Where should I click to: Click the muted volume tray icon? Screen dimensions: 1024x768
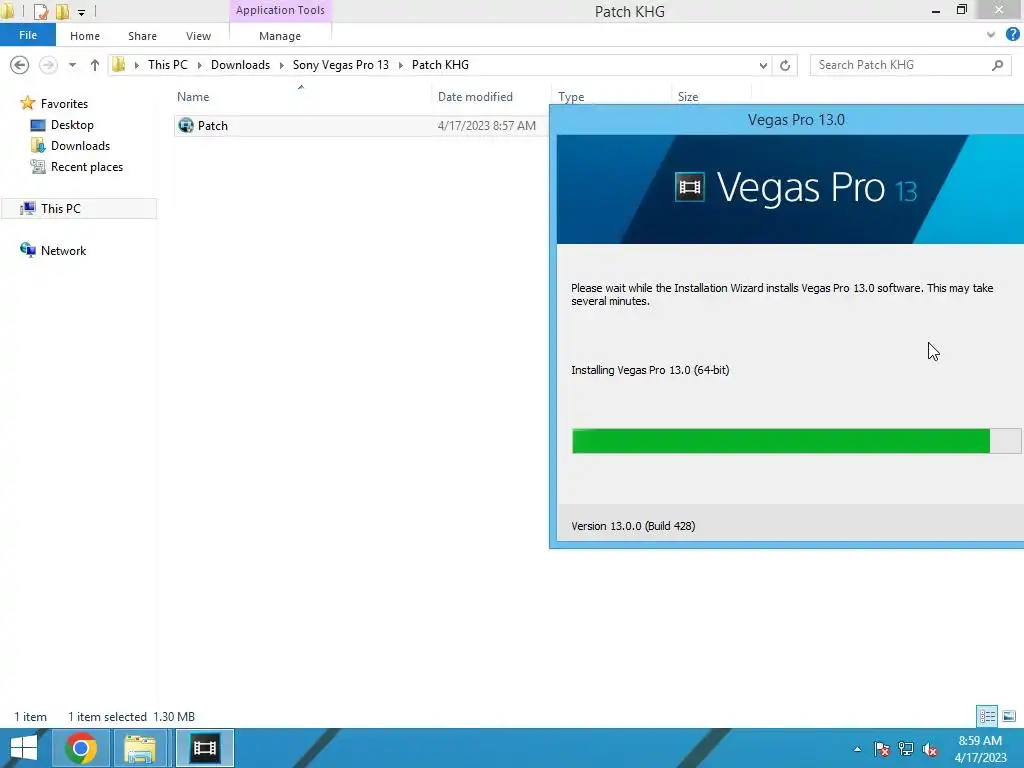point(930,749)
